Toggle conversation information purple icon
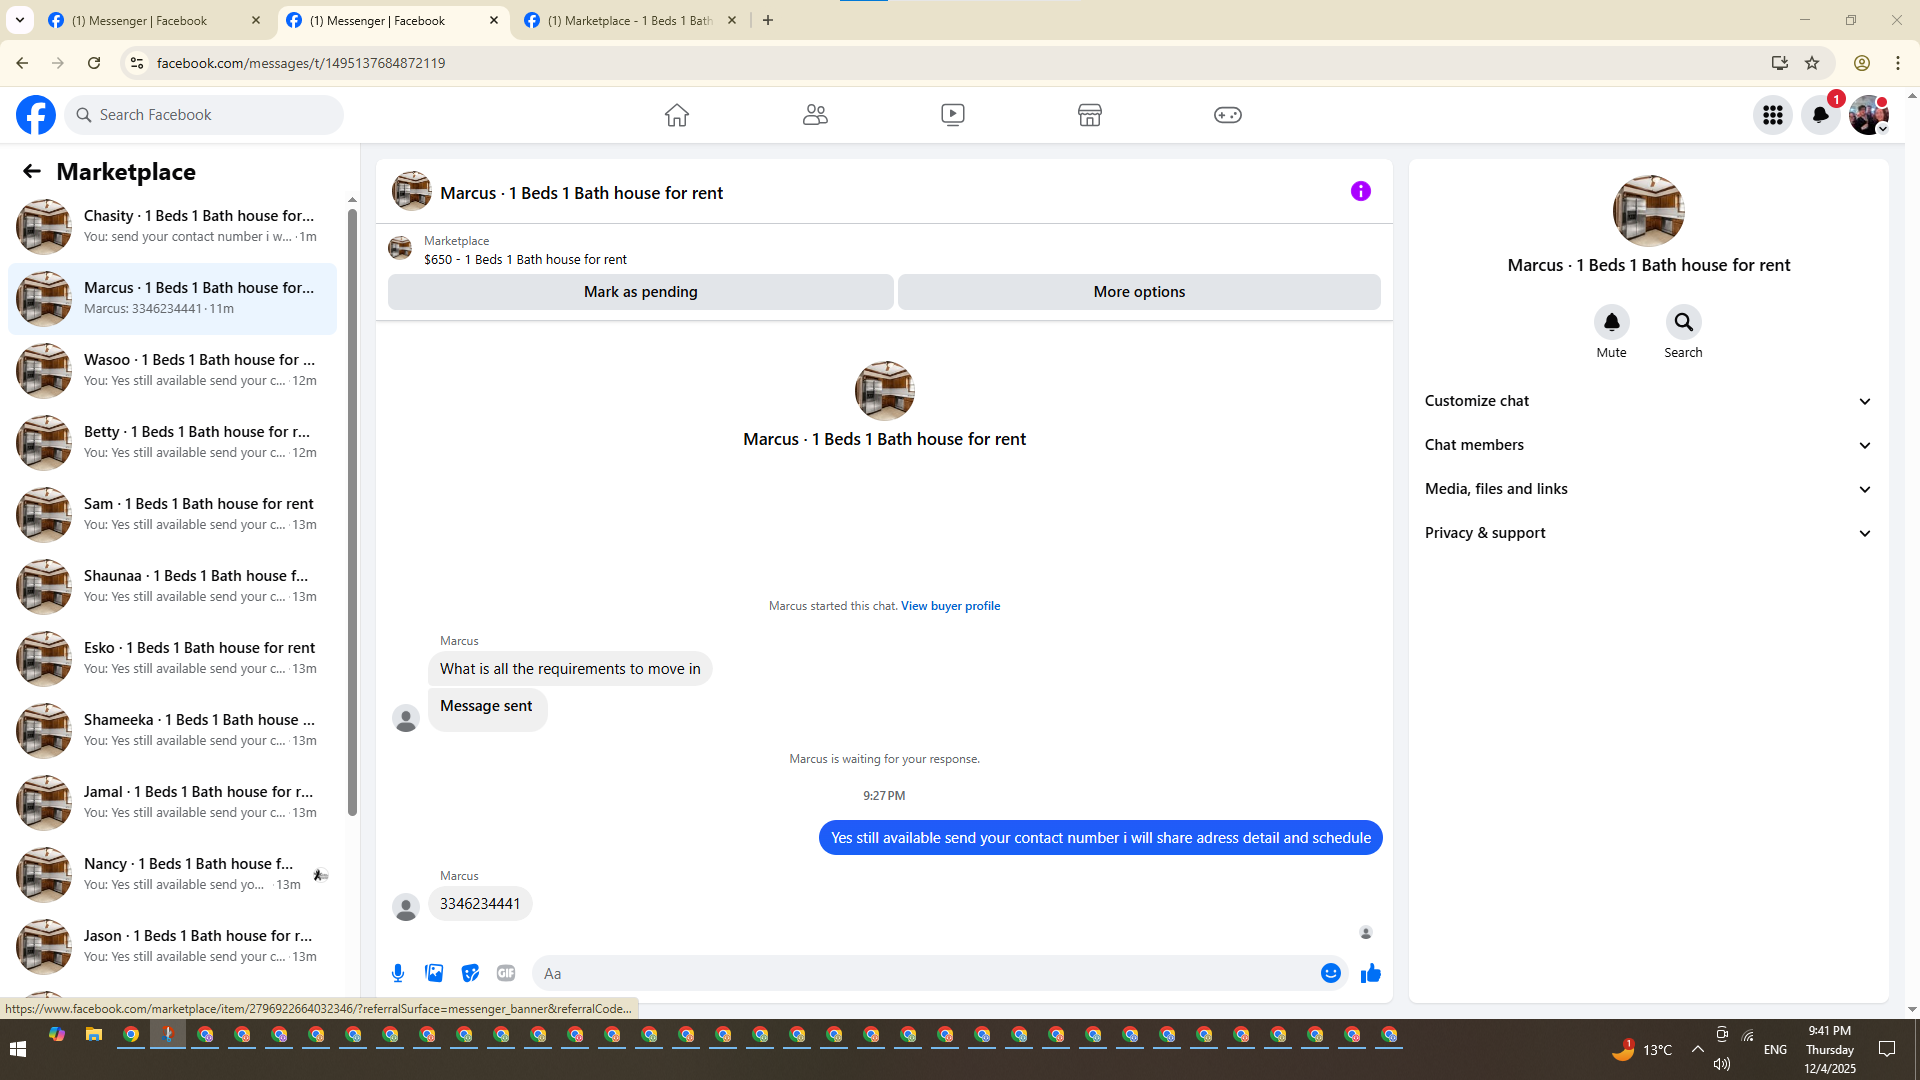 coord(1360,191)
